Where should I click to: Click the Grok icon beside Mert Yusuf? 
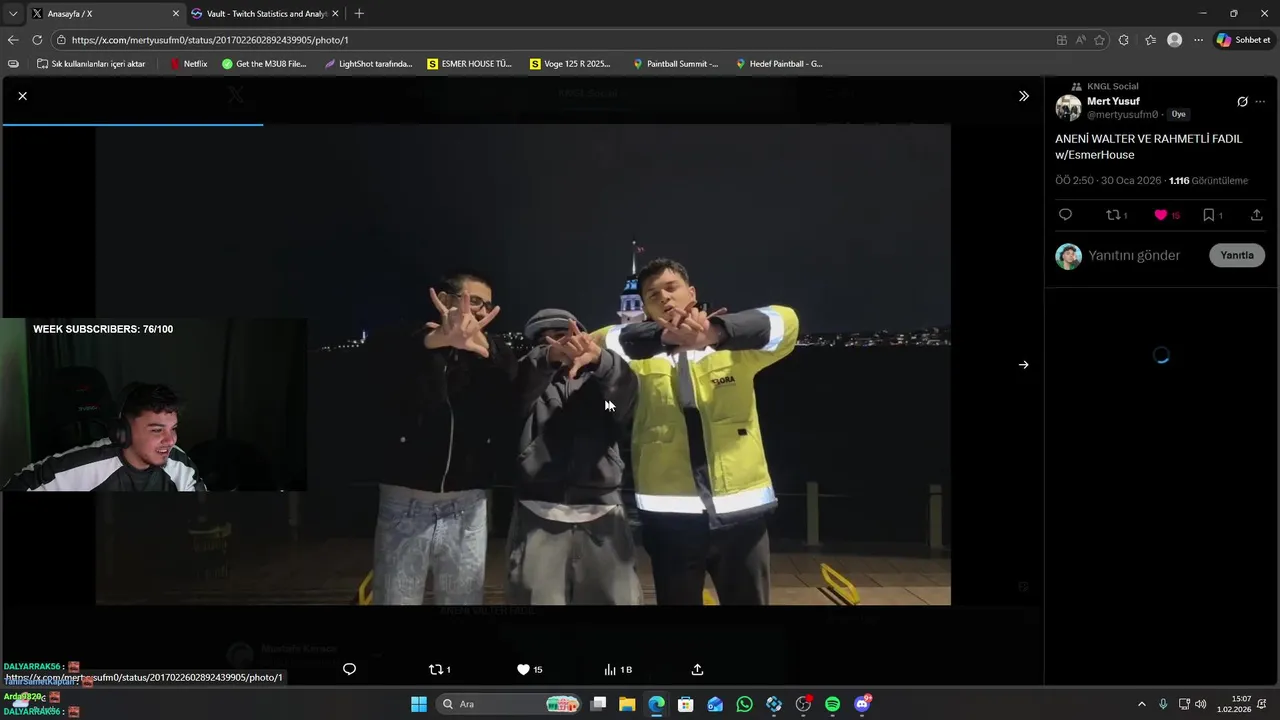pos(1242,102)
